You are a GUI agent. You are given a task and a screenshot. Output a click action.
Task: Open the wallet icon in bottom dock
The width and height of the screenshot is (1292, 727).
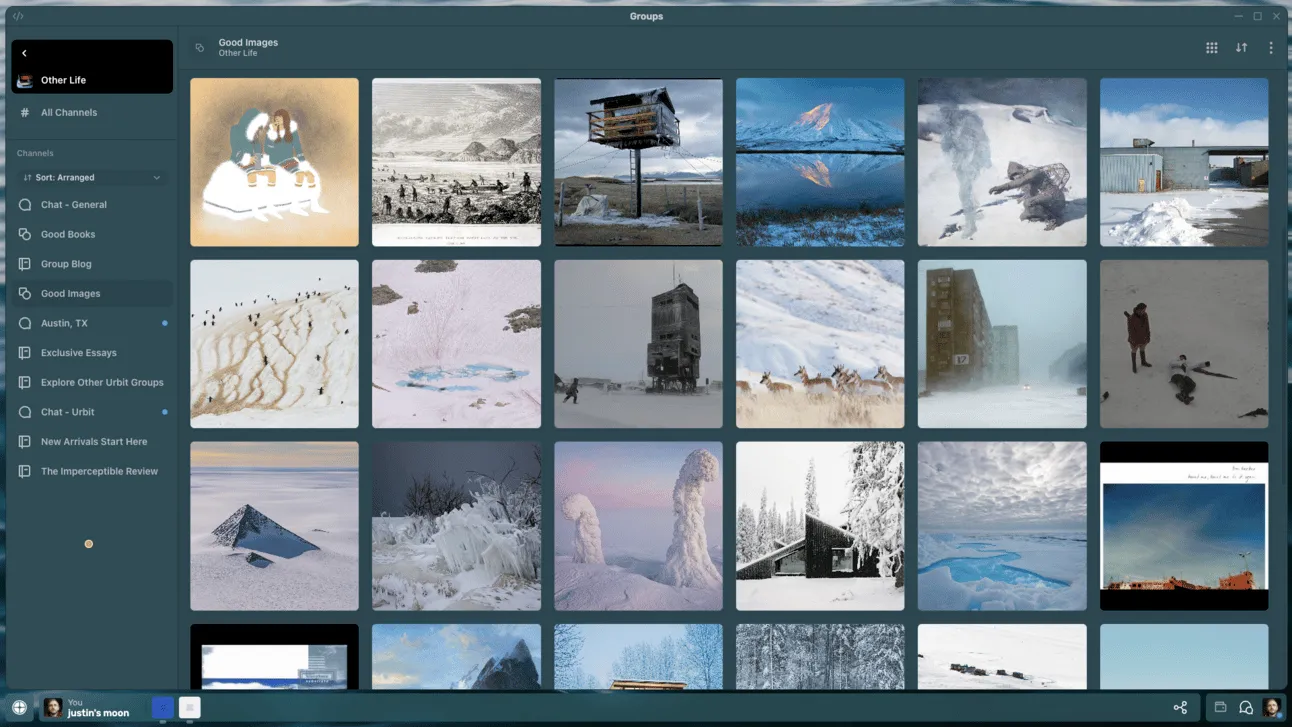[1220, 707]
